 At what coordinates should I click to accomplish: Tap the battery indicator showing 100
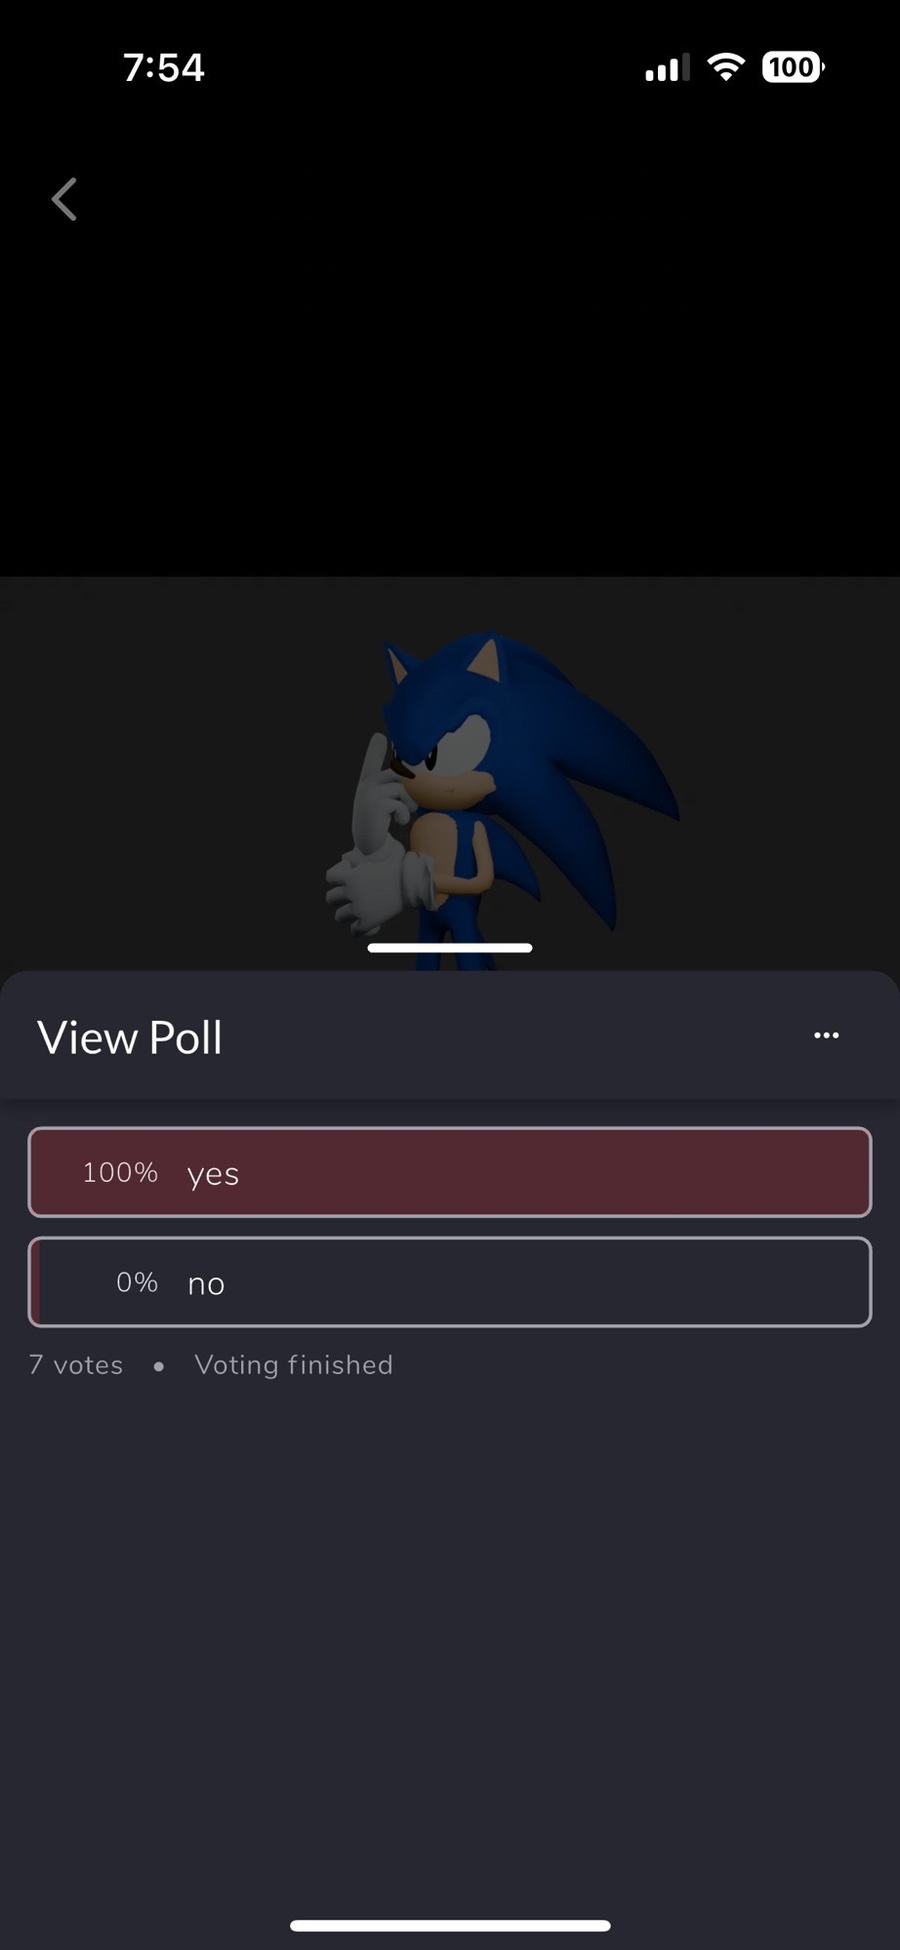(x=792, y=67)
